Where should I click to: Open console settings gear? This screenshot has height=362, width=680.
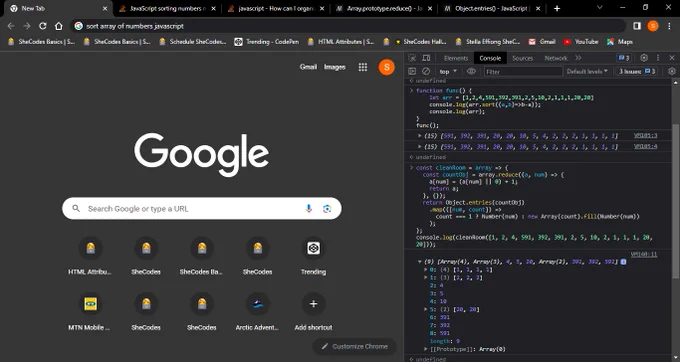[x=672, y=72]
